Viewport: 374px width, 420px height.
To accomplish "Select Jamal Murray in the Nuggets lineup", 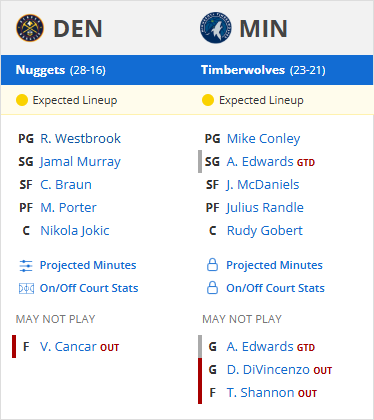I will (x=80, y=162).
